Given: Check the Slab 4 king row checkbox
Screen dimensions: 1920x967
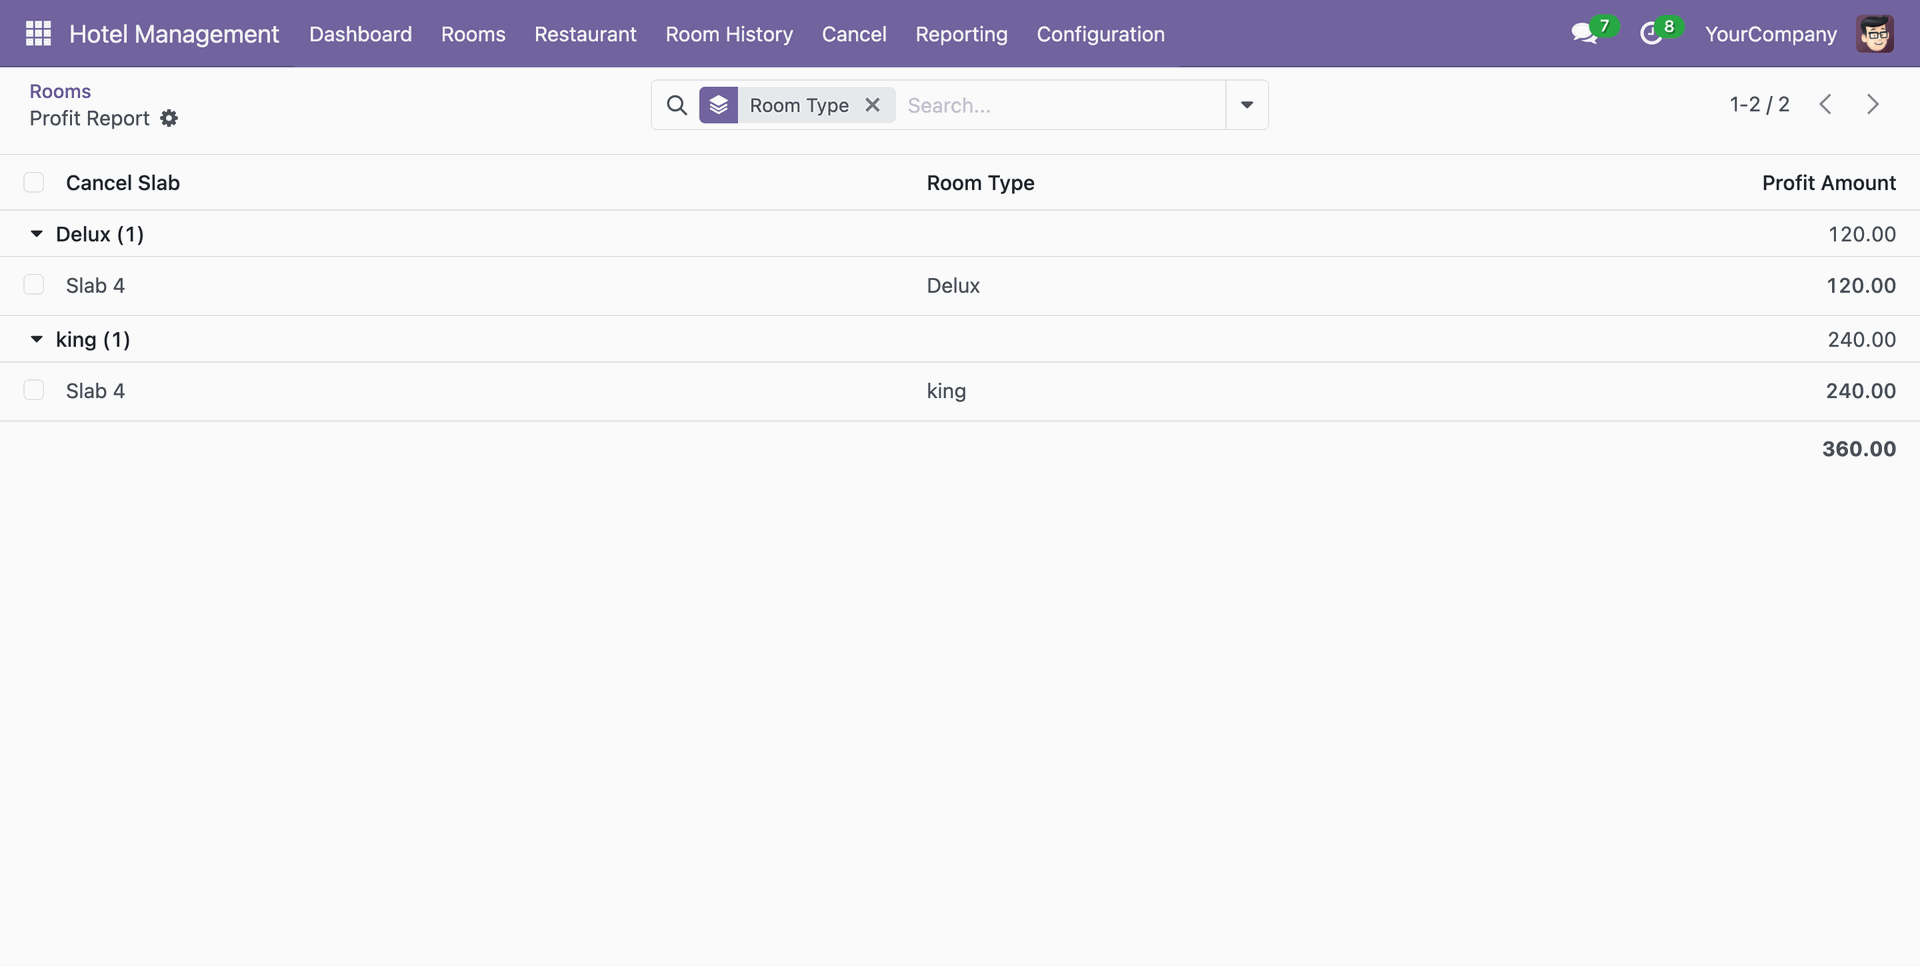Looking at the screenshot, I should (x=34, y=391).
